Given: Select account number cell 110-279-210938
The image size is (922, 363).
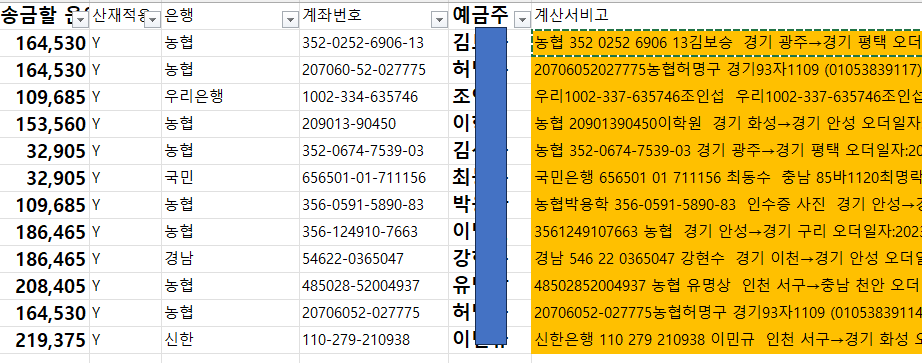Looking at the screenshot, I should point(374,341).
